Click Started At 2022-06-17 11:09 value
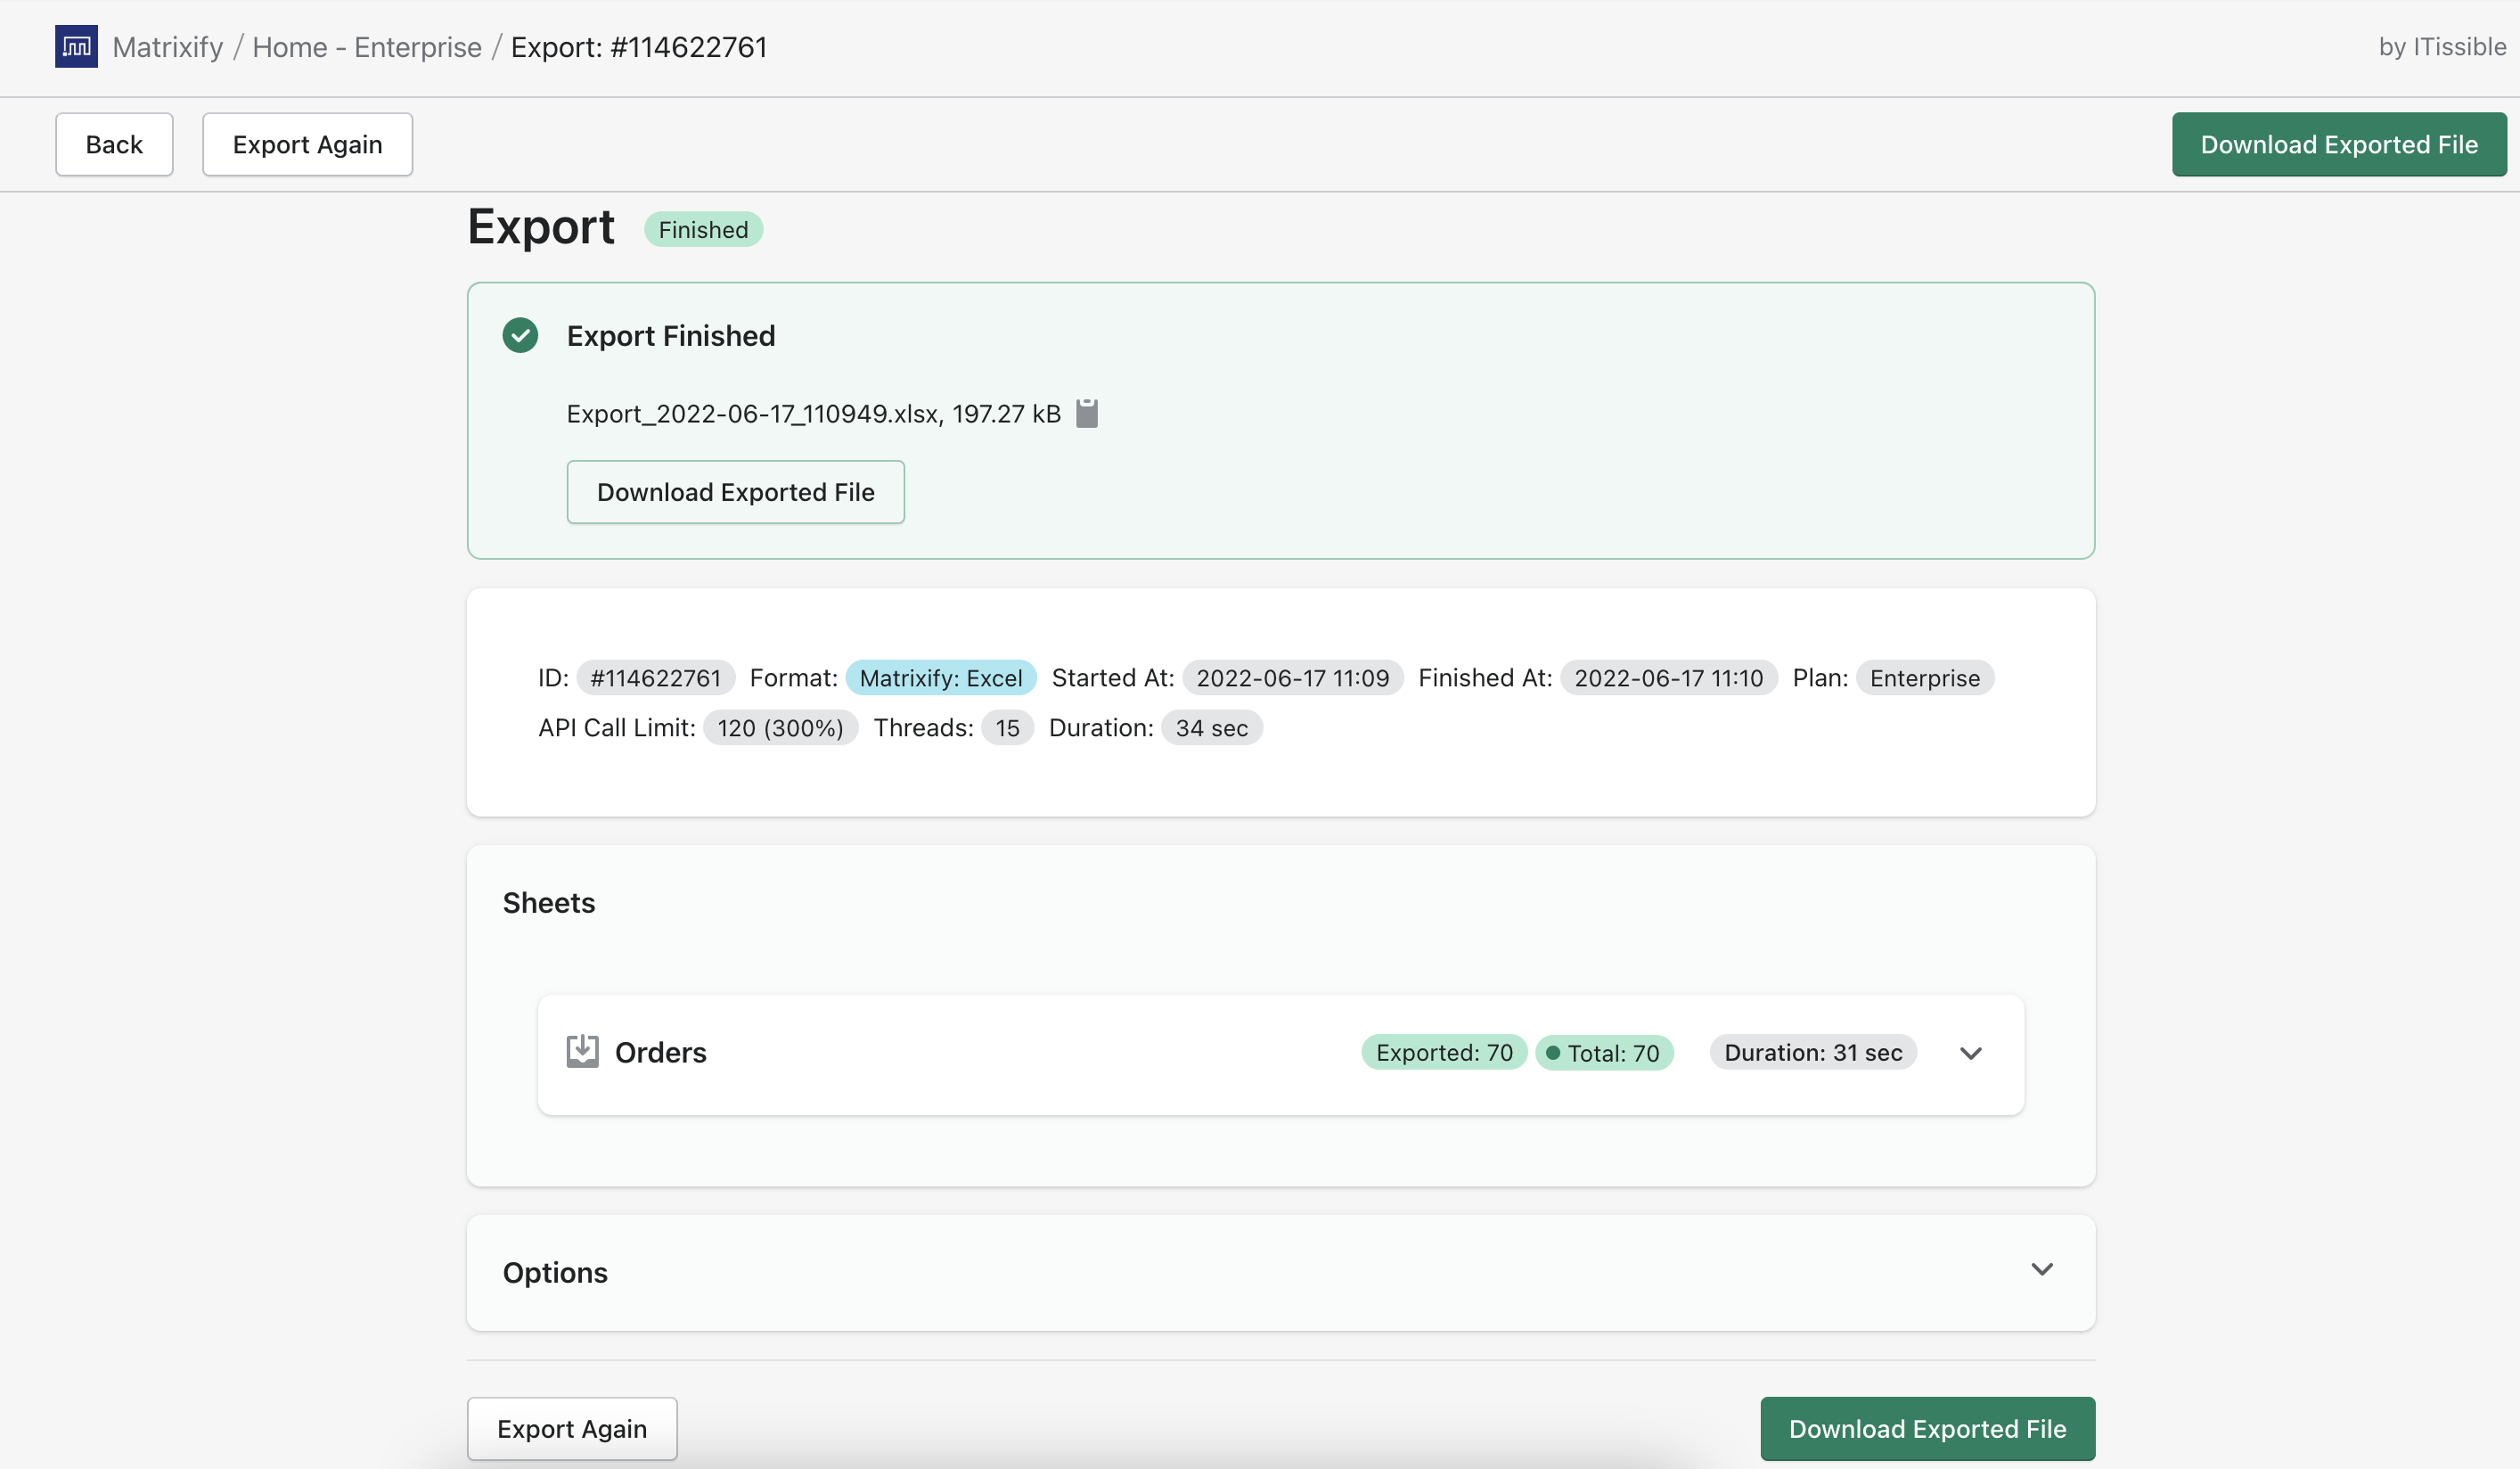Image resolution: width=2520 pixels, height=1469 pixels. pos(1292,677)
